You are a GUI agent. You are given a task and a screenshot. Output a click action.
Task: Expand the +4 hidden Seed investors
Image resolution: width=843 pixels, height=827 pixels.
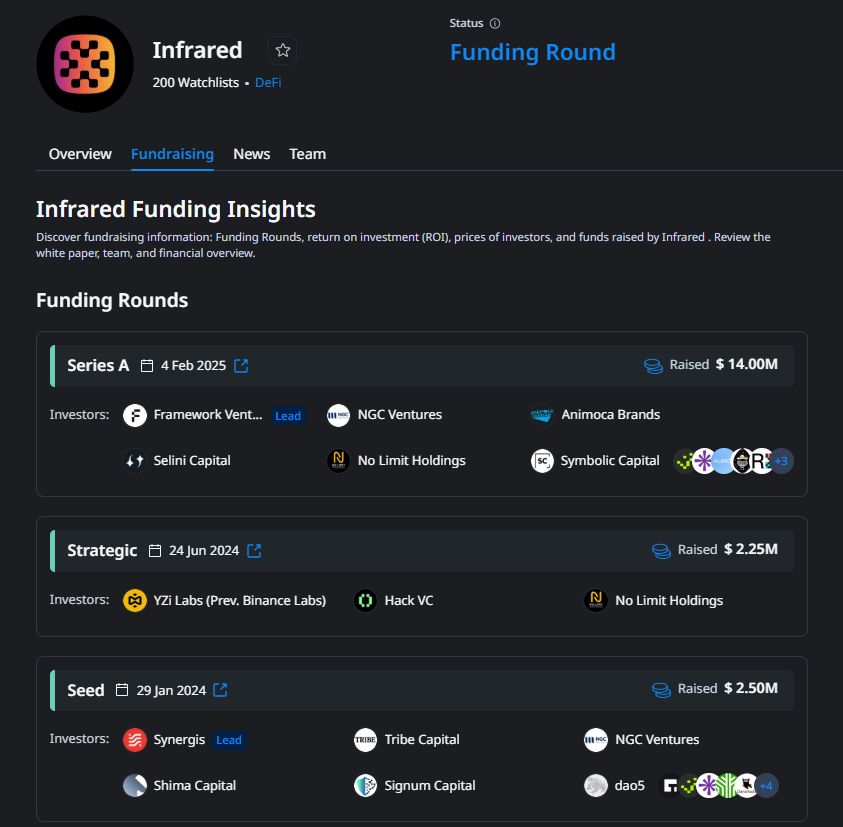point(765,786)
